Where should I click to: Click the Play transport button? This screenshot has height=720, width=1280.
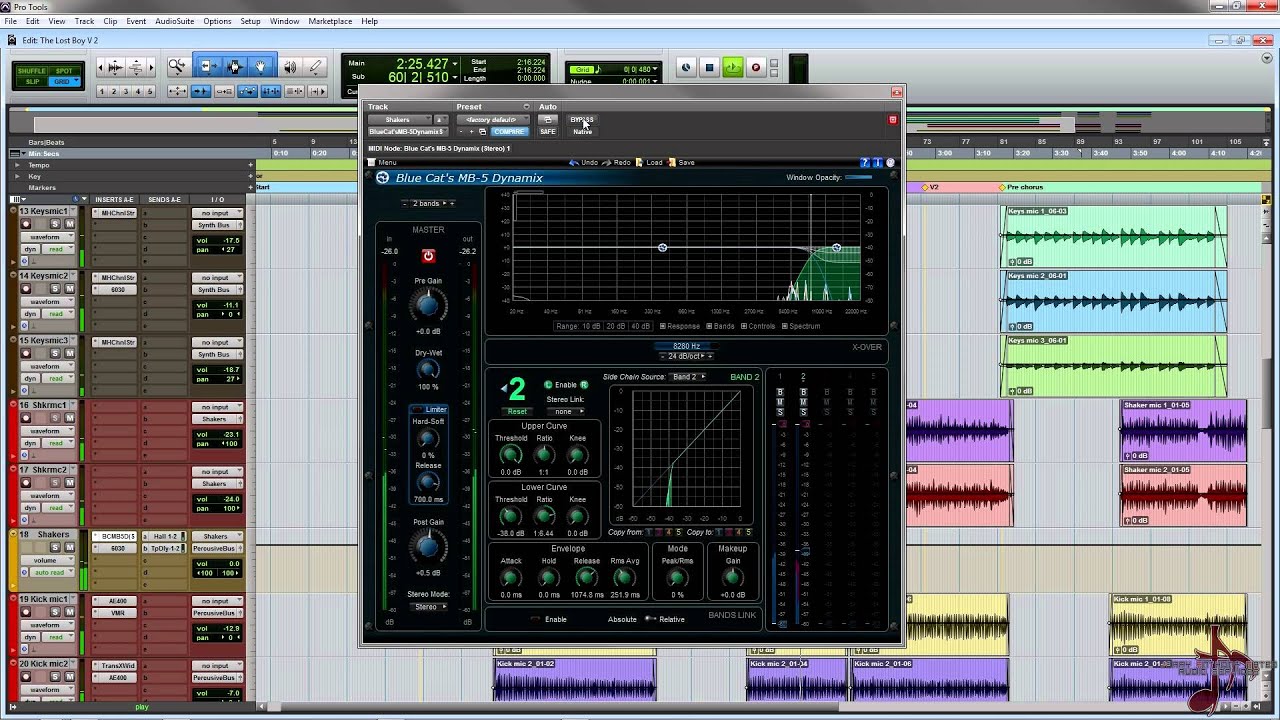click(733, 68)
